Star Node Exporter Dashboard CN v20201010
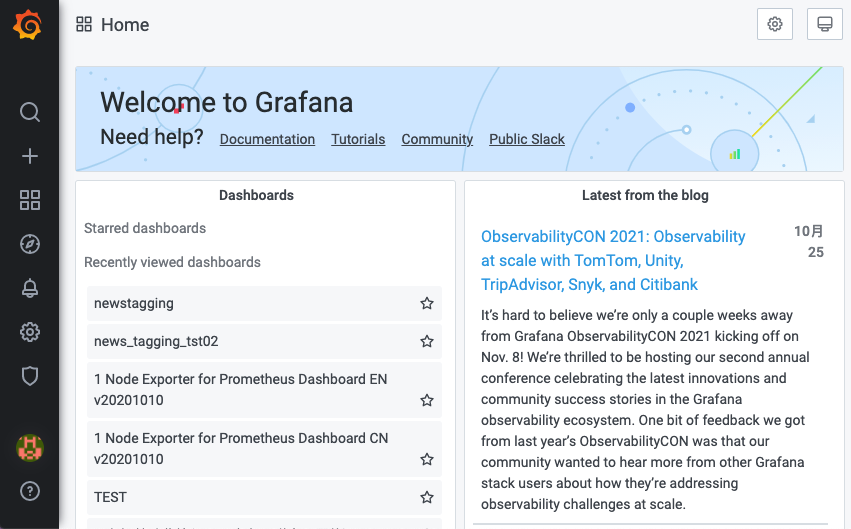Viewport: 851px width, 529px height. [427, 460]
